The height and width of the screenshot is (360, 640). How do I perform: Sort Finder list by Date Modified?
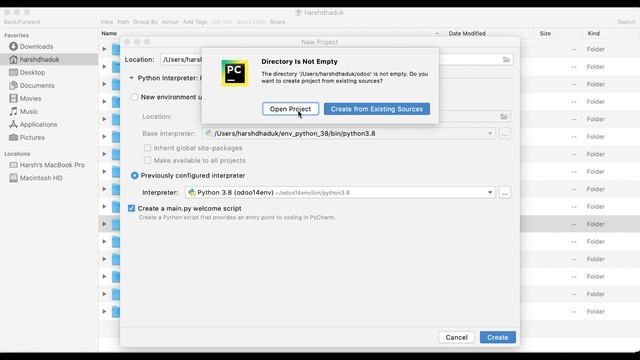click(x=467, y=33)
